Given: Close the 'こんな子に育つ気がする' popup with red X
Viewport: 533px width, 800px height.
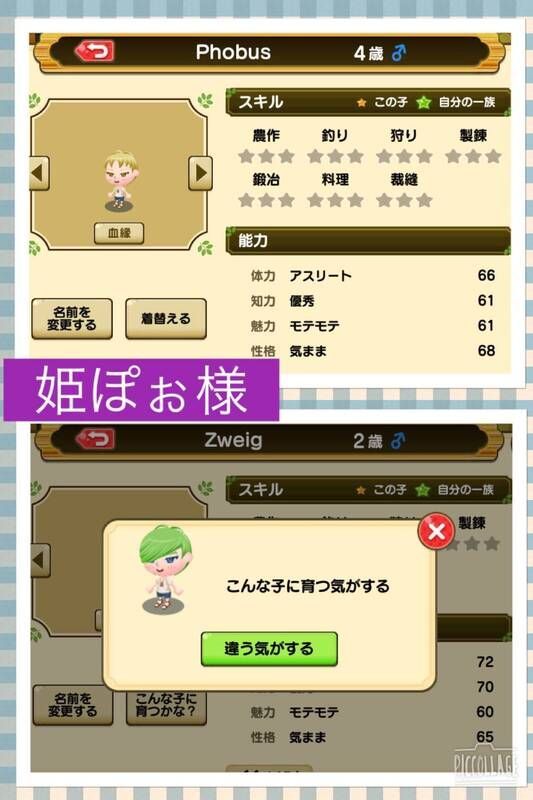Looking at the screenshot, I should coord(436,531).
